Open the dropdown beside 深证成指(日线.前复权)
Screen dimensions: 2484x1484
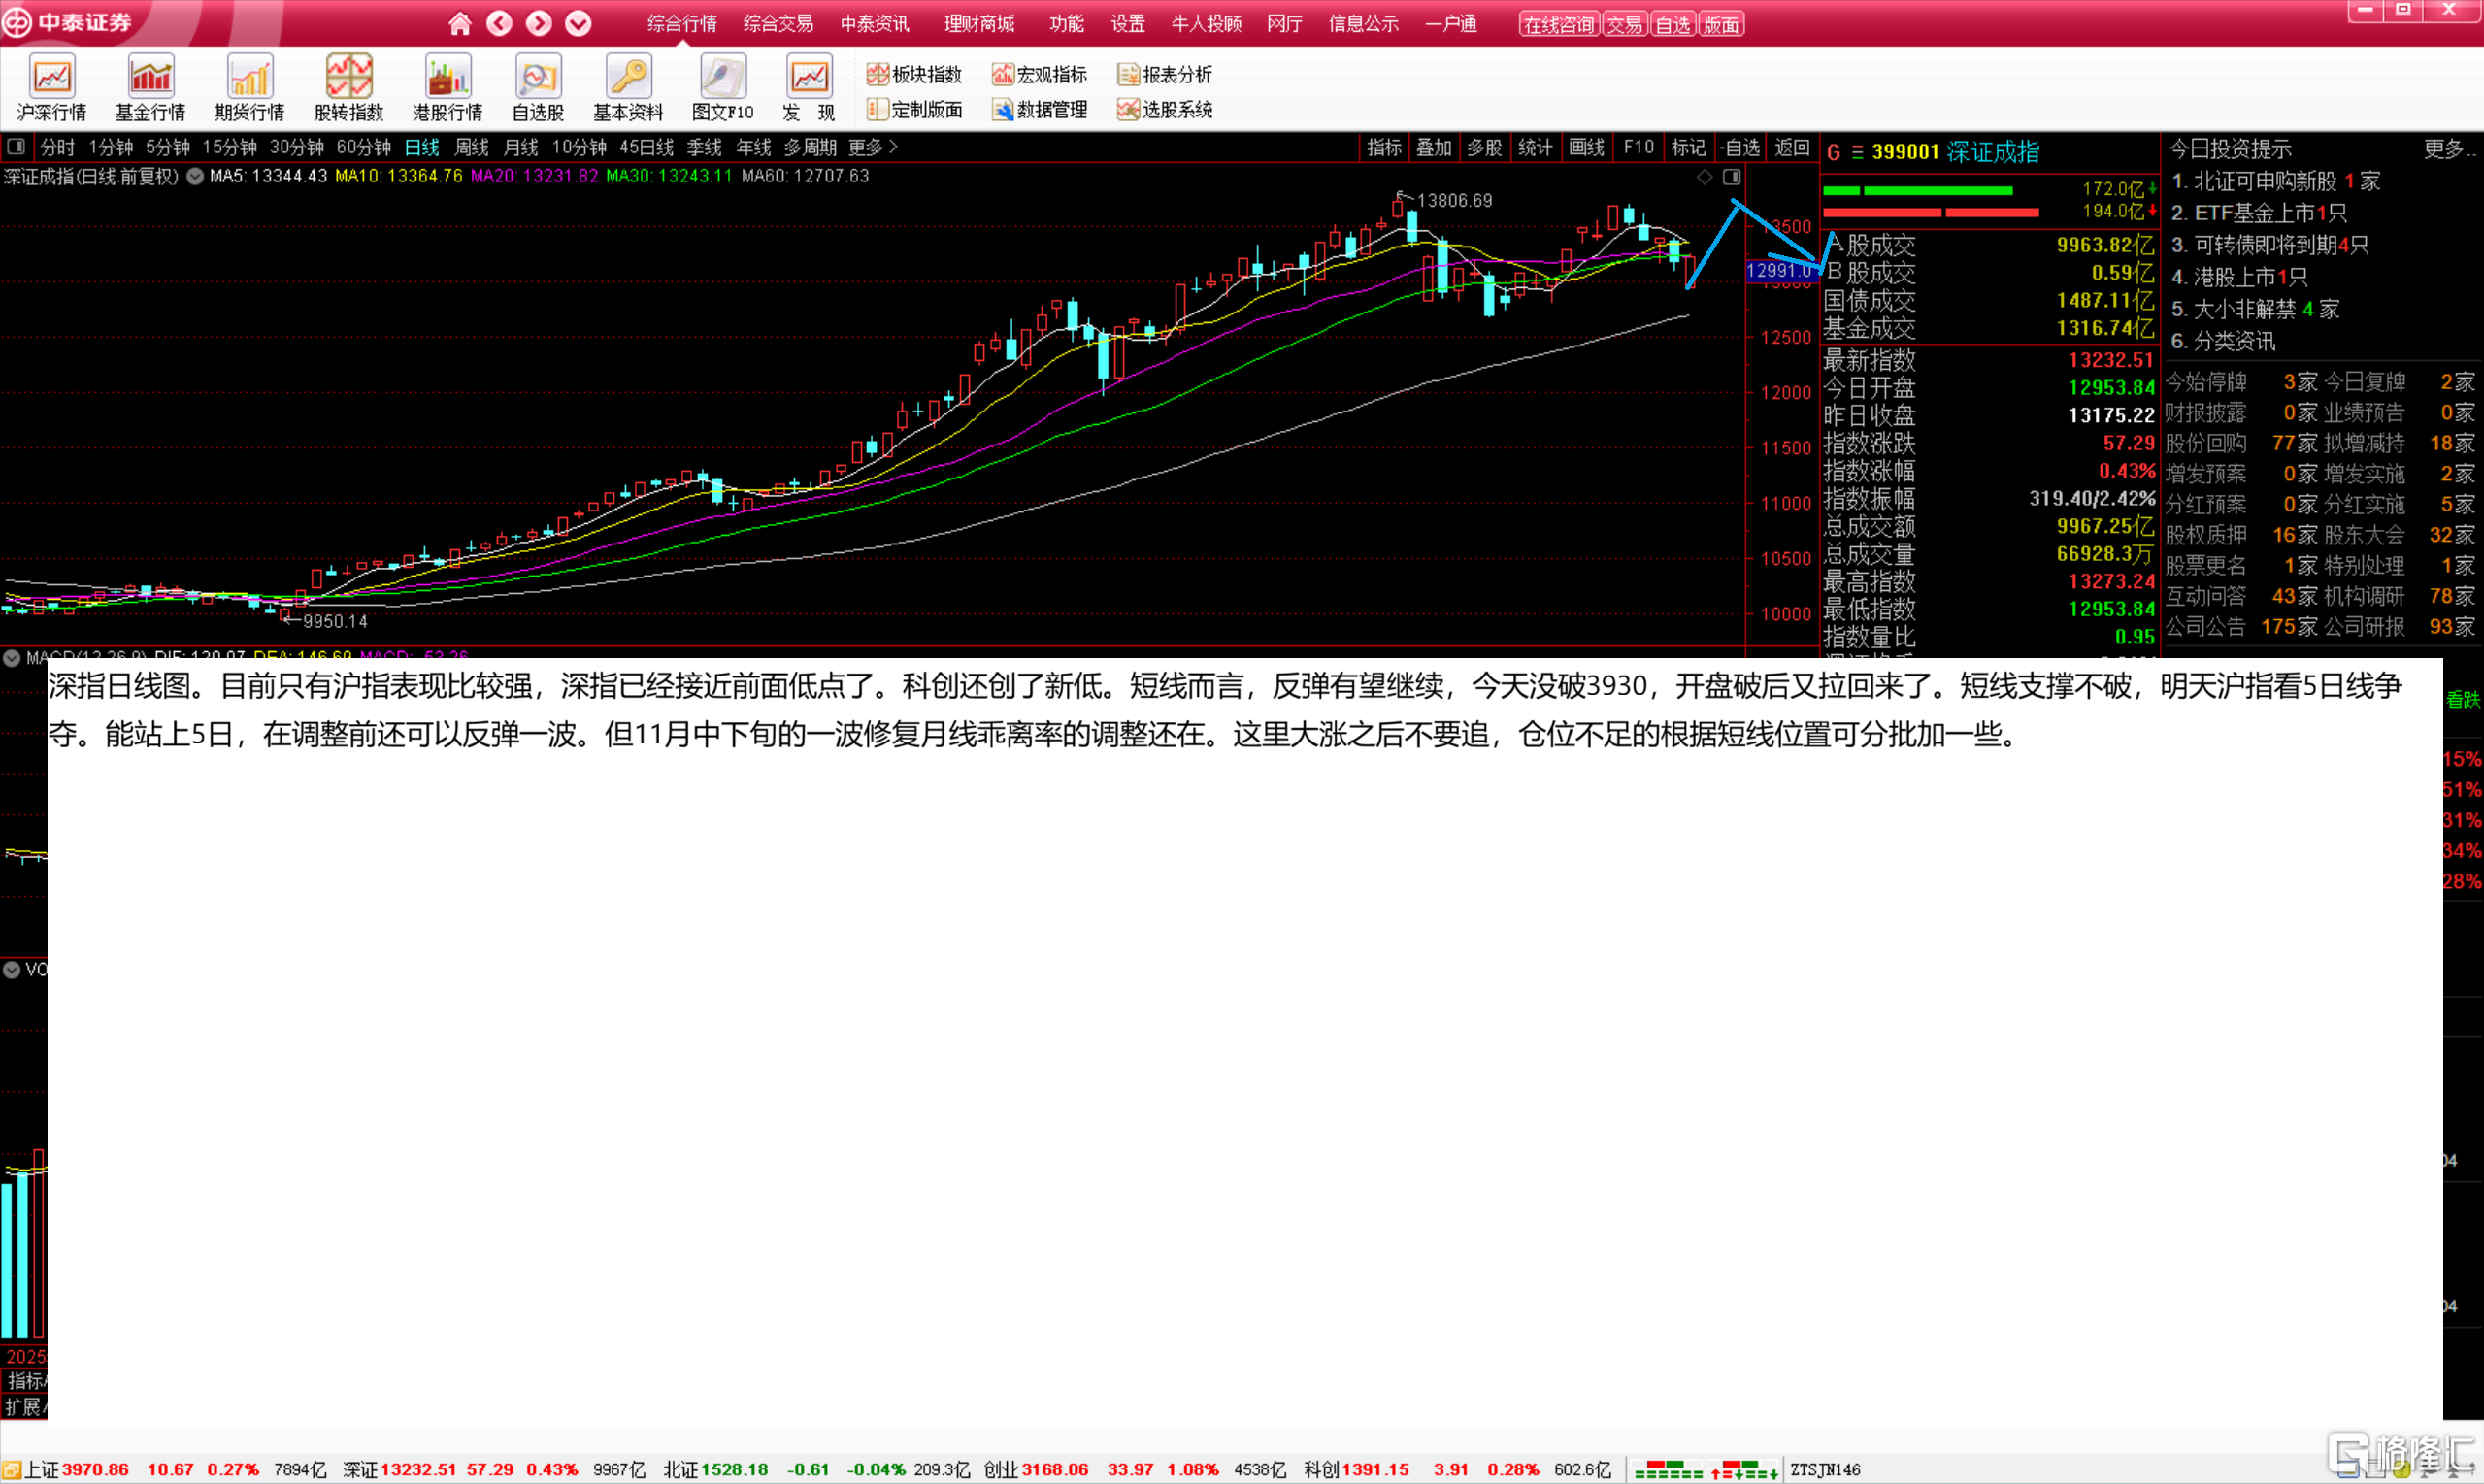(x=195, y=176)
